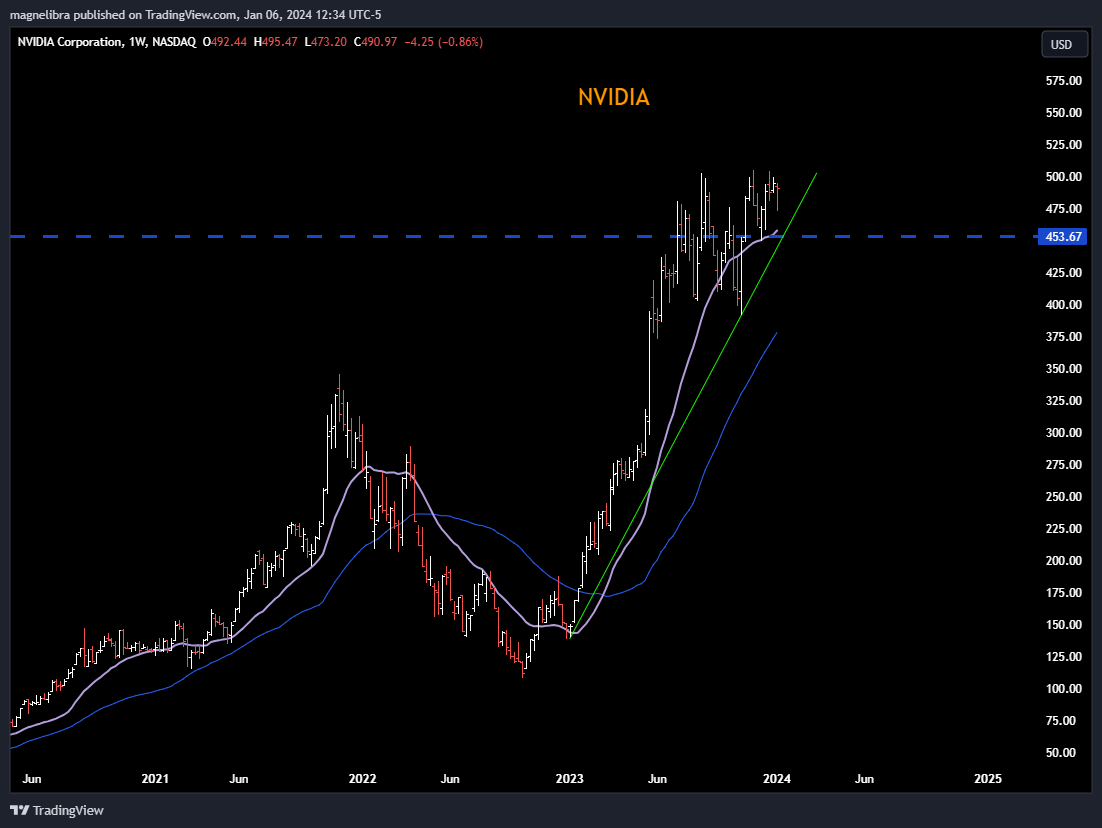Click the NVIDIA Corporation symbol name
This screenshot has width=1102, height=828.
pyautogui.click(x=70, y=42)
